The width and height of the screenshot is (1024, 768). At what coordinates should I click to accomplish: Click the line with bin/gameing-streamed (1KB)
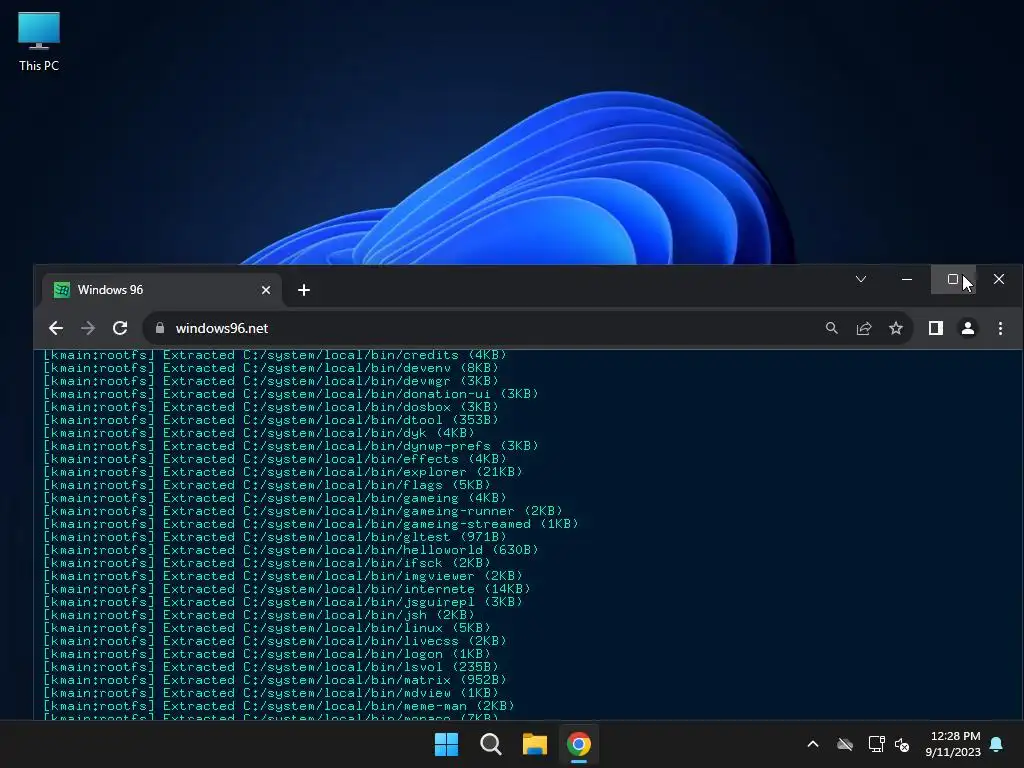coord(311,524)
